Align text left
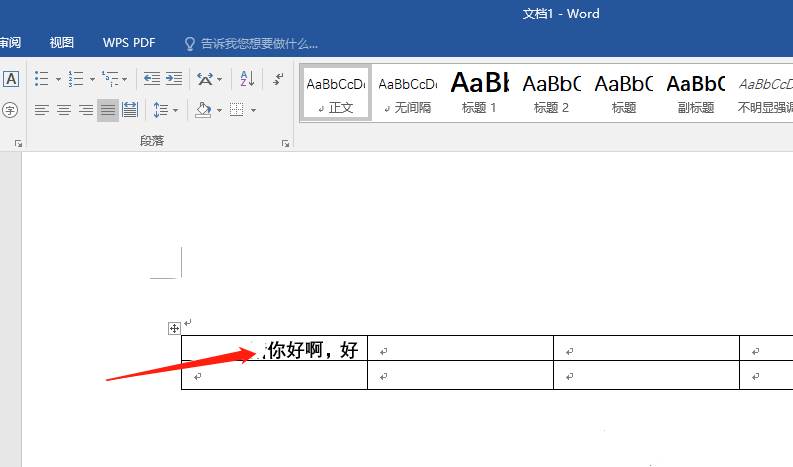793x467 pixels. 41,110
